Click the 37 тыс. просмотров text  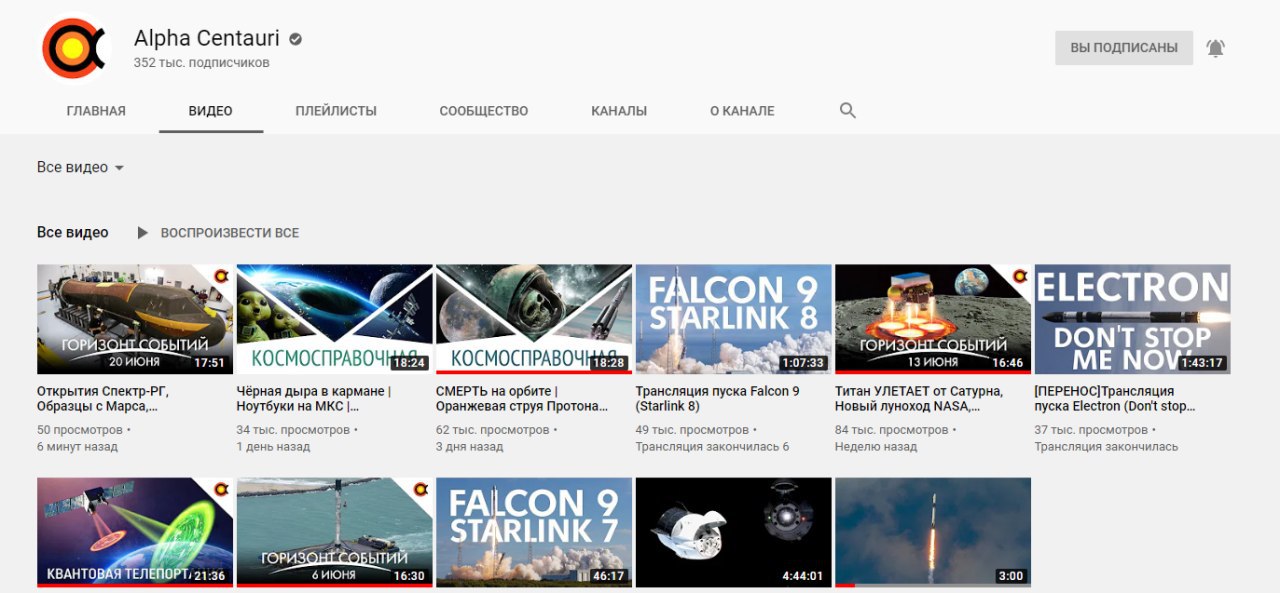tap(1091, 430)
